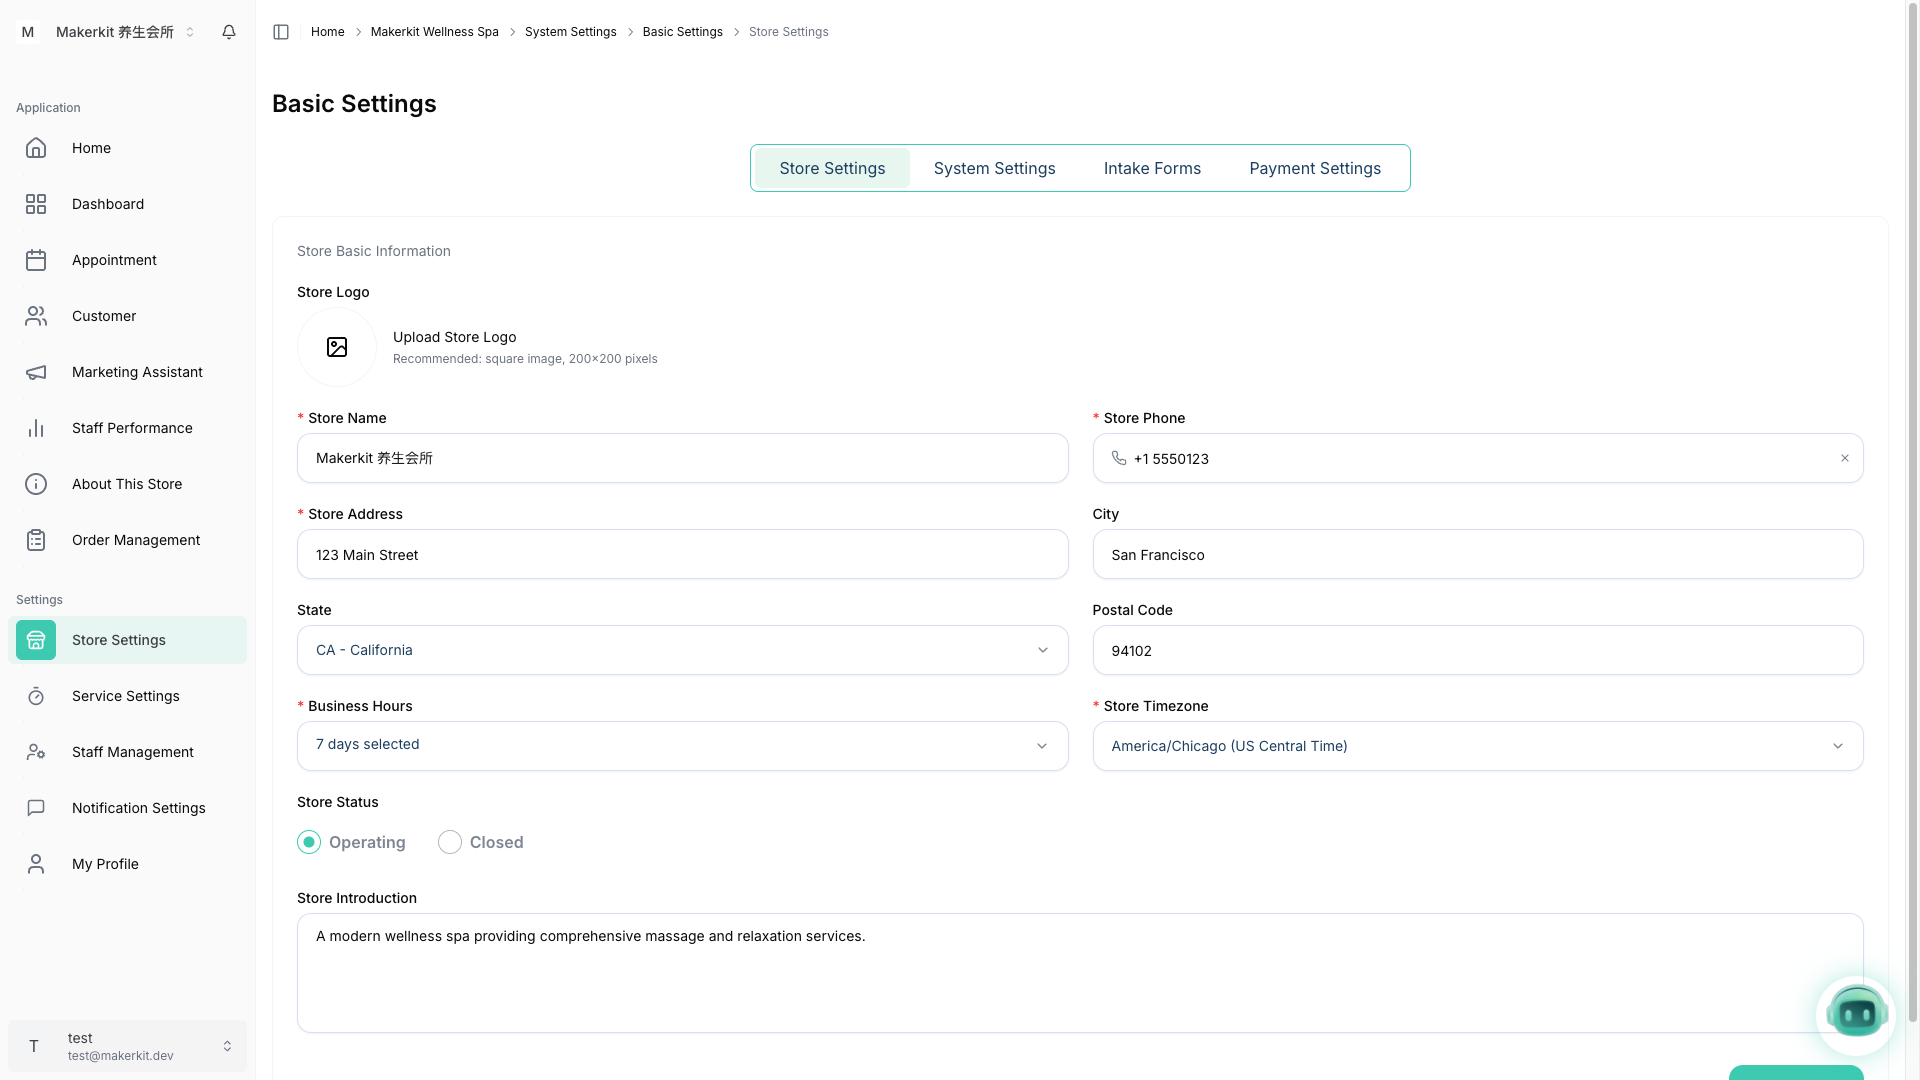1920x1080 pixels.
Task: Open the Appointment calendar icon
Action: [36, 260]
